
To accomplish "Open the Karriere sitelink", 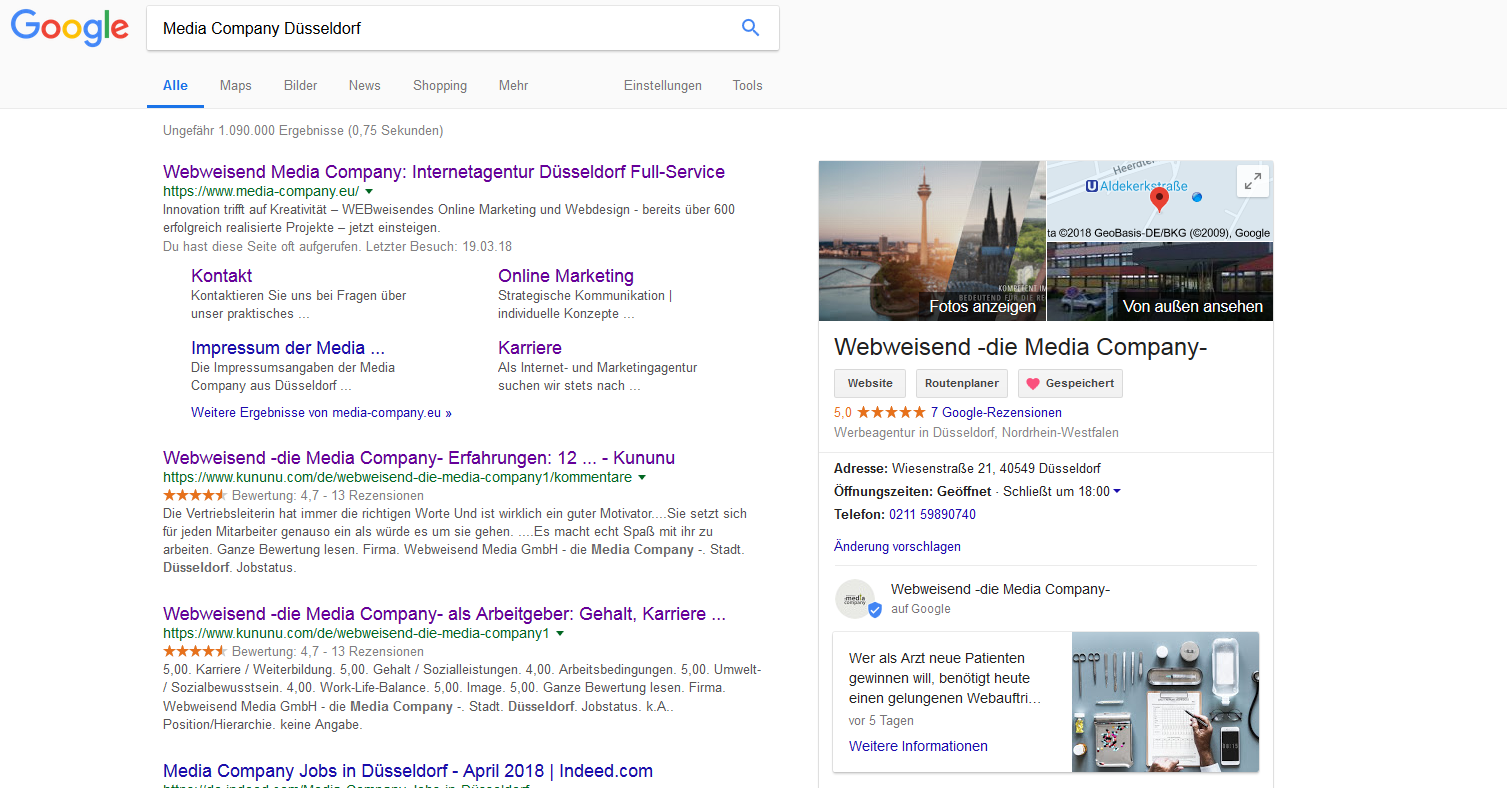I will (530, 348).
